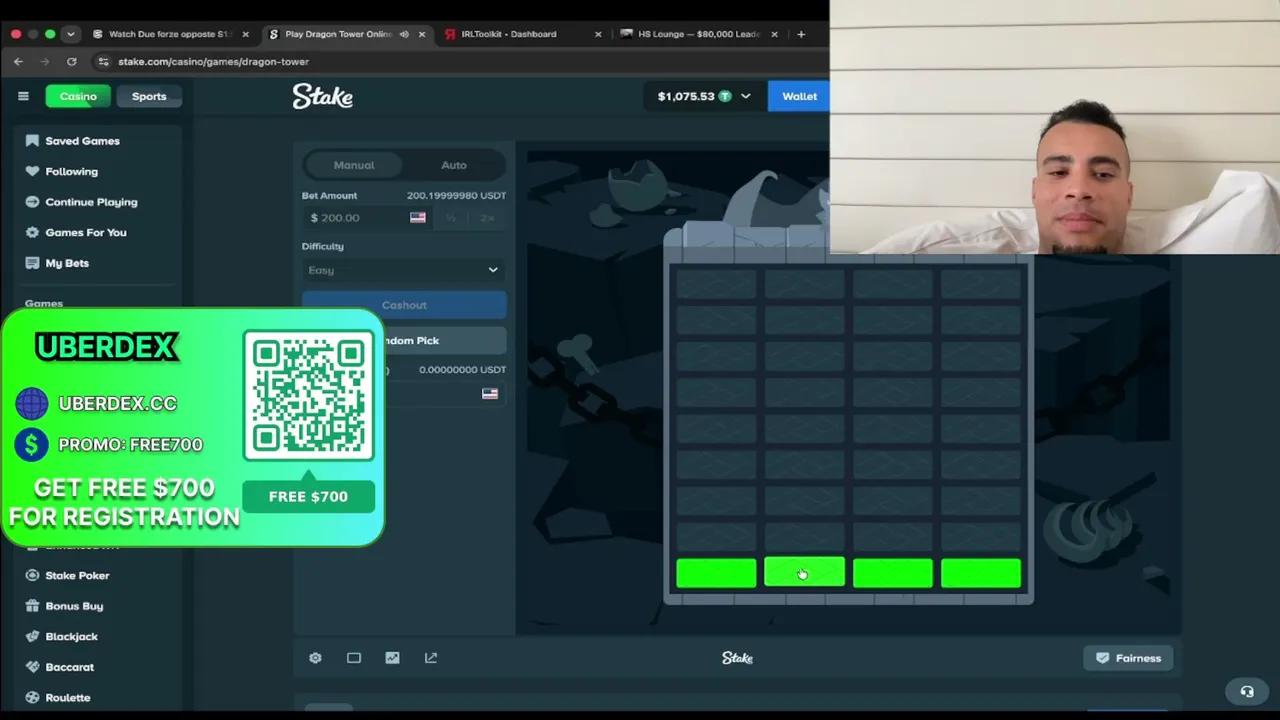Image resolution: width=1280 pixels, height=720 pixels.
Task: Click the Games sidebar heading
Action: (44, 303)
